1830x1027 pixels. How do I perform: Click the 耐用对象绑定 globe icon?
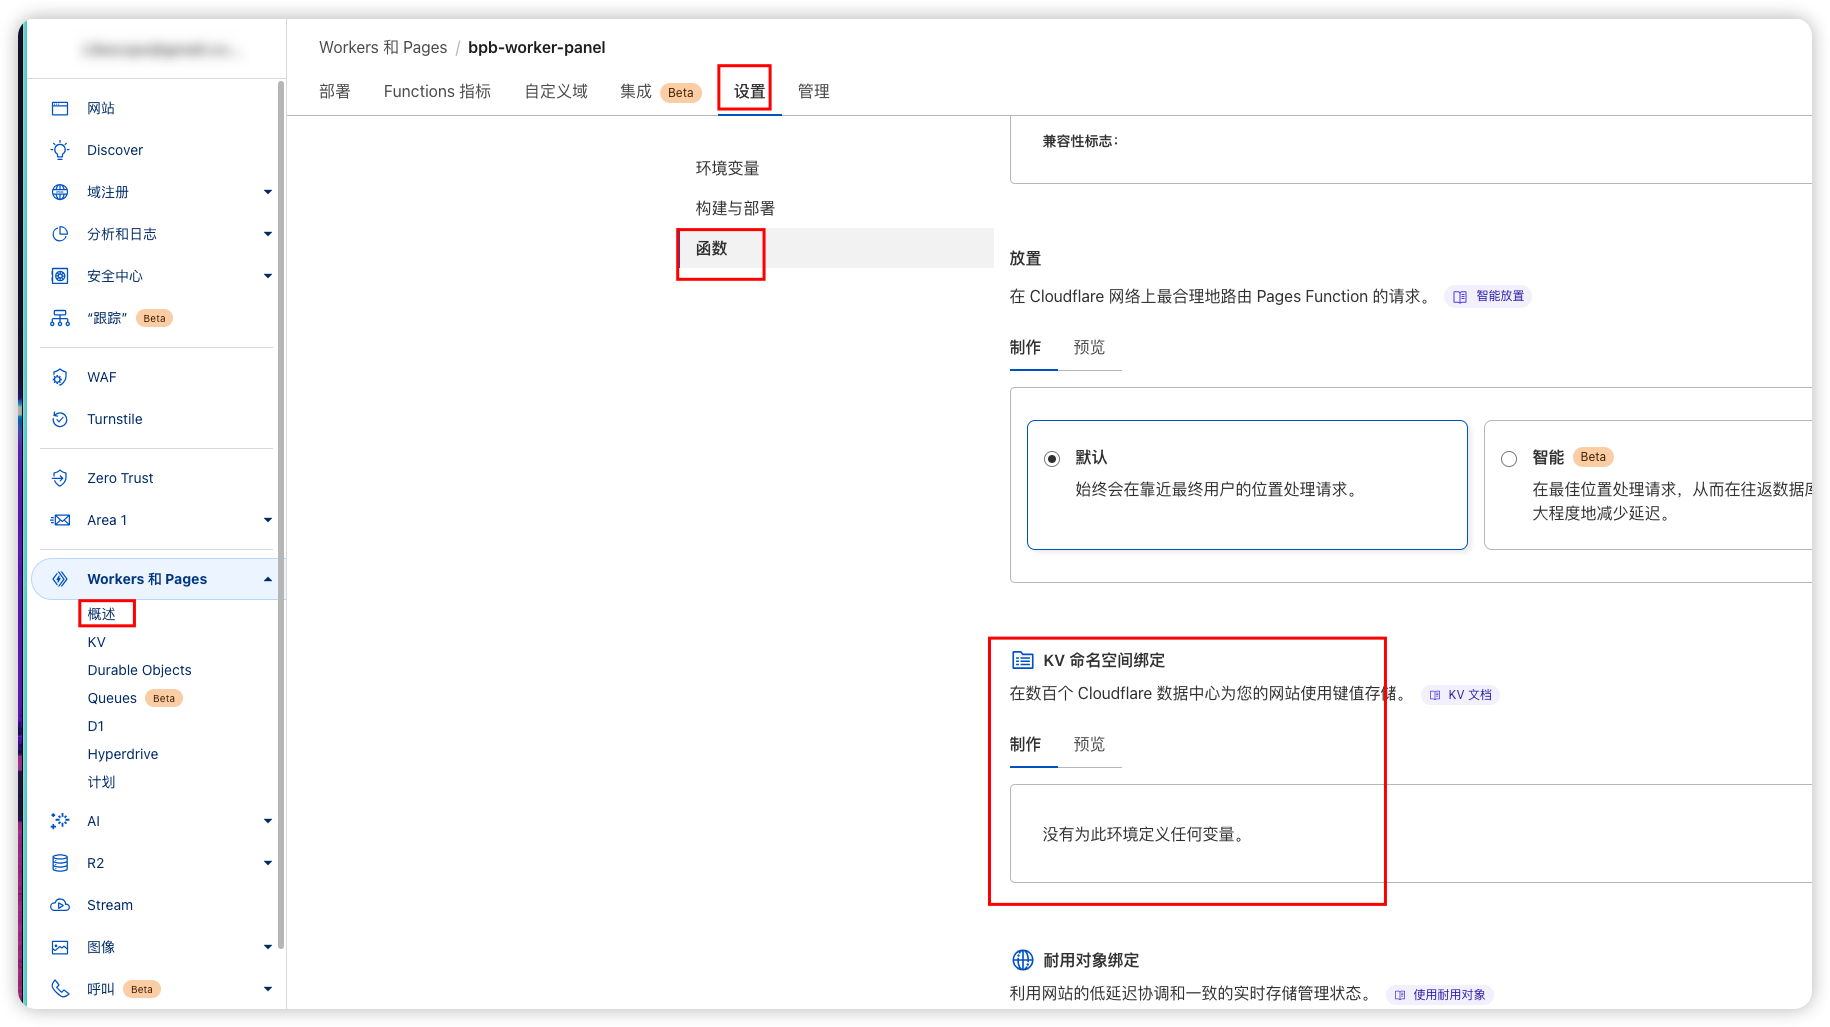(1022, 960)
